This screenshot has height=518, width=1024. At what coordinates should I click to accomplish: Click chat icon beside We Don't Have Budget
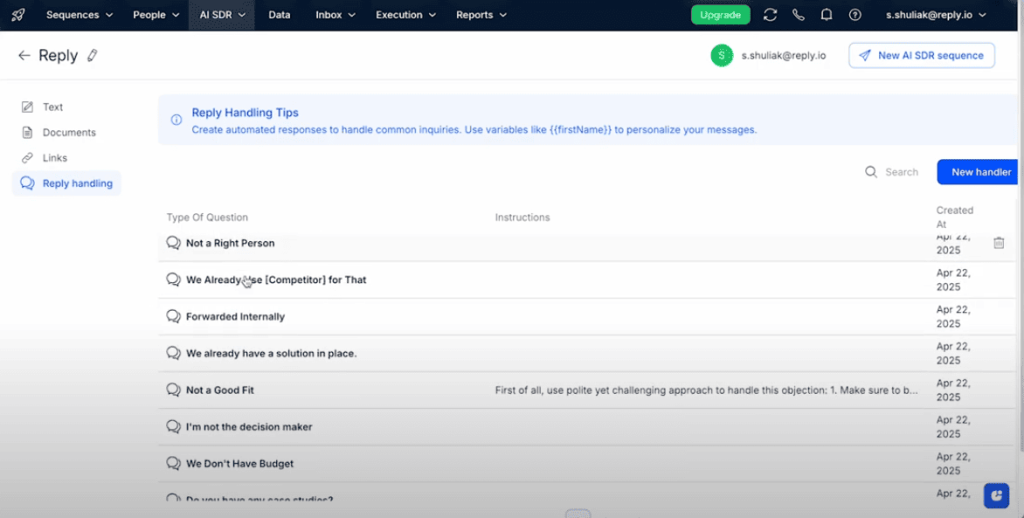(x=173, y=464)
